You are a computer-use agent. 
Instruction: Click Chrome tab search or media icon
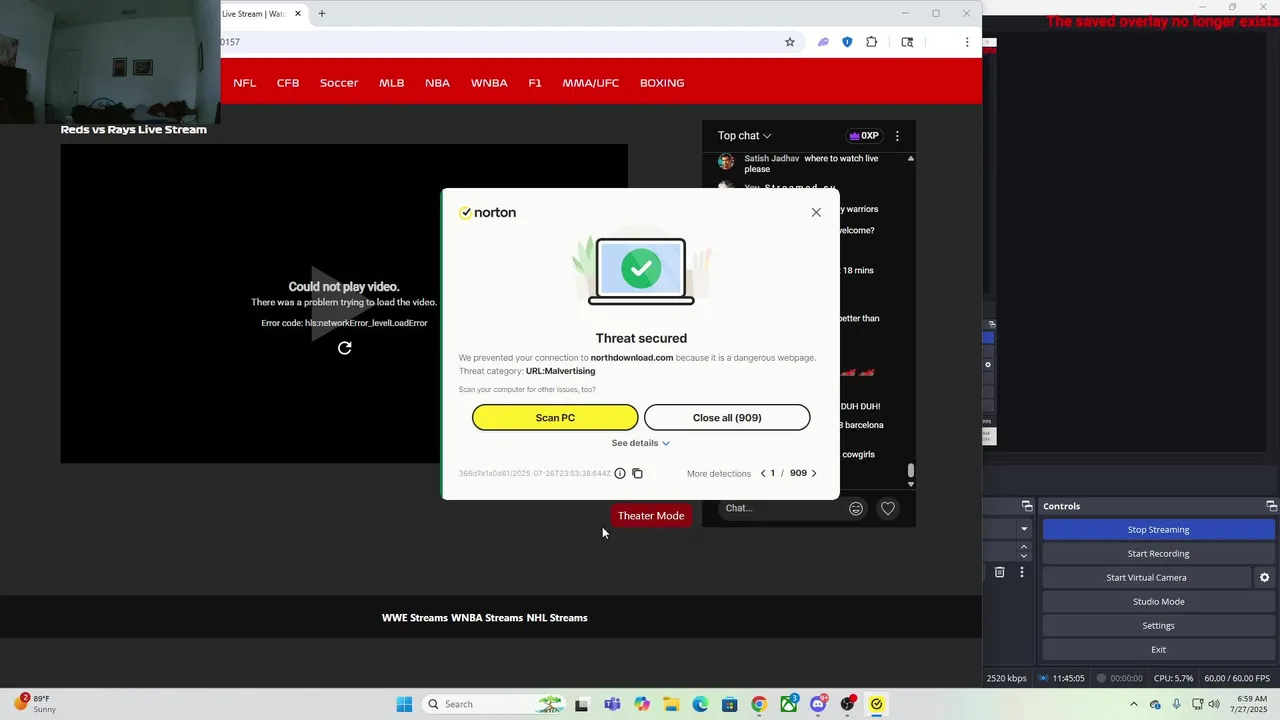[907, 42]
